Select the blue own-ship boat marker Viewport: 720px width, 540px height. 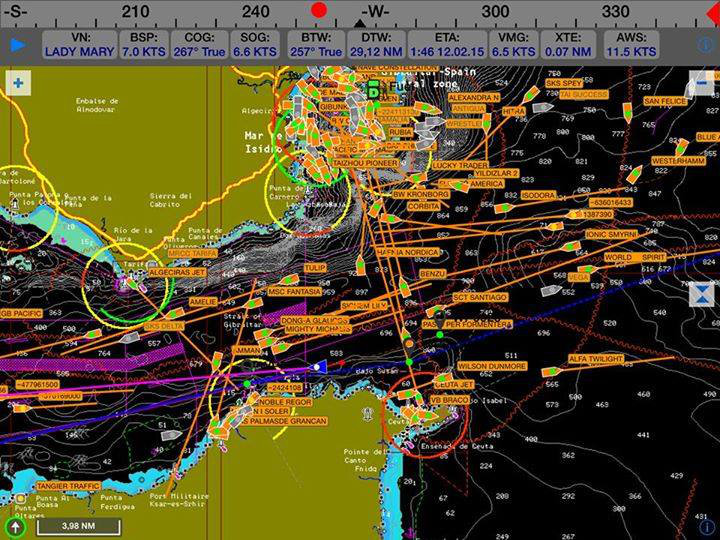(318, 366)
